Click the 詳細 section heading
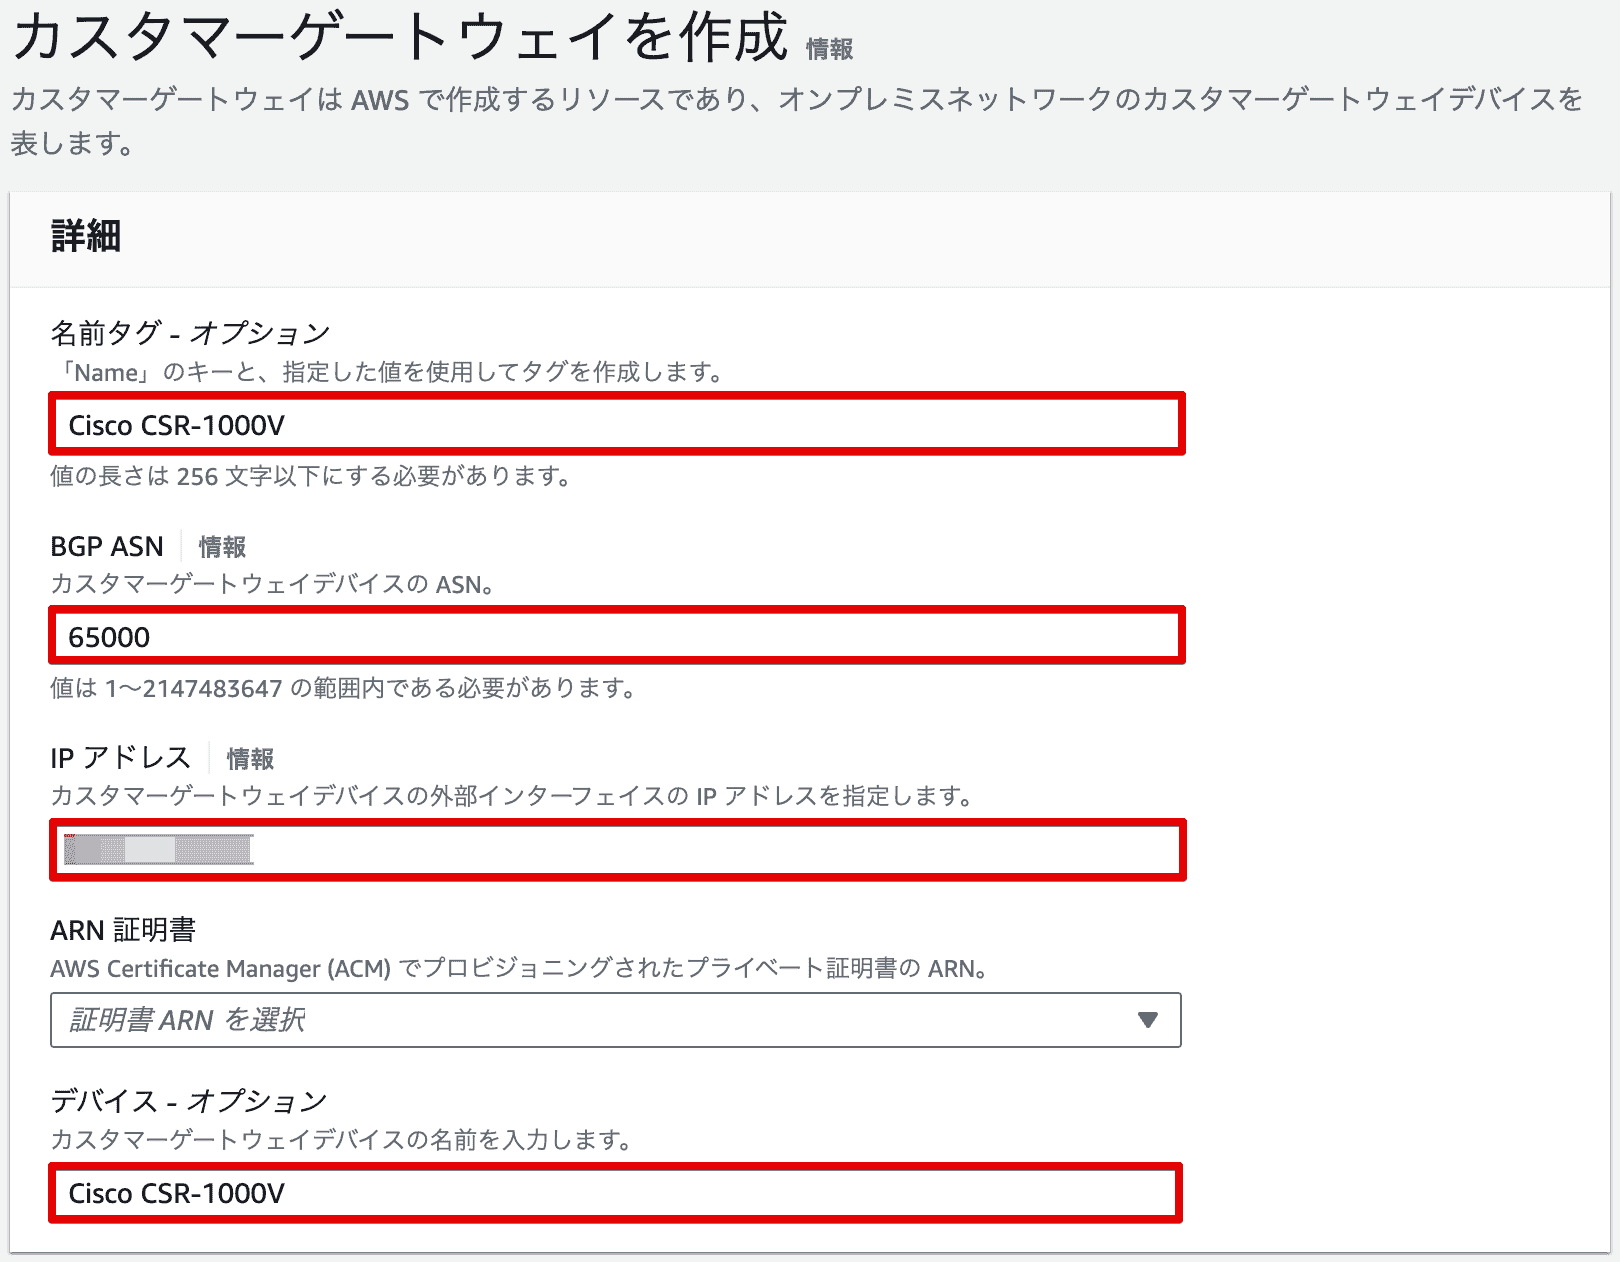The width and height of the screenshot is (1620, 1262). [x=86, y=237]
